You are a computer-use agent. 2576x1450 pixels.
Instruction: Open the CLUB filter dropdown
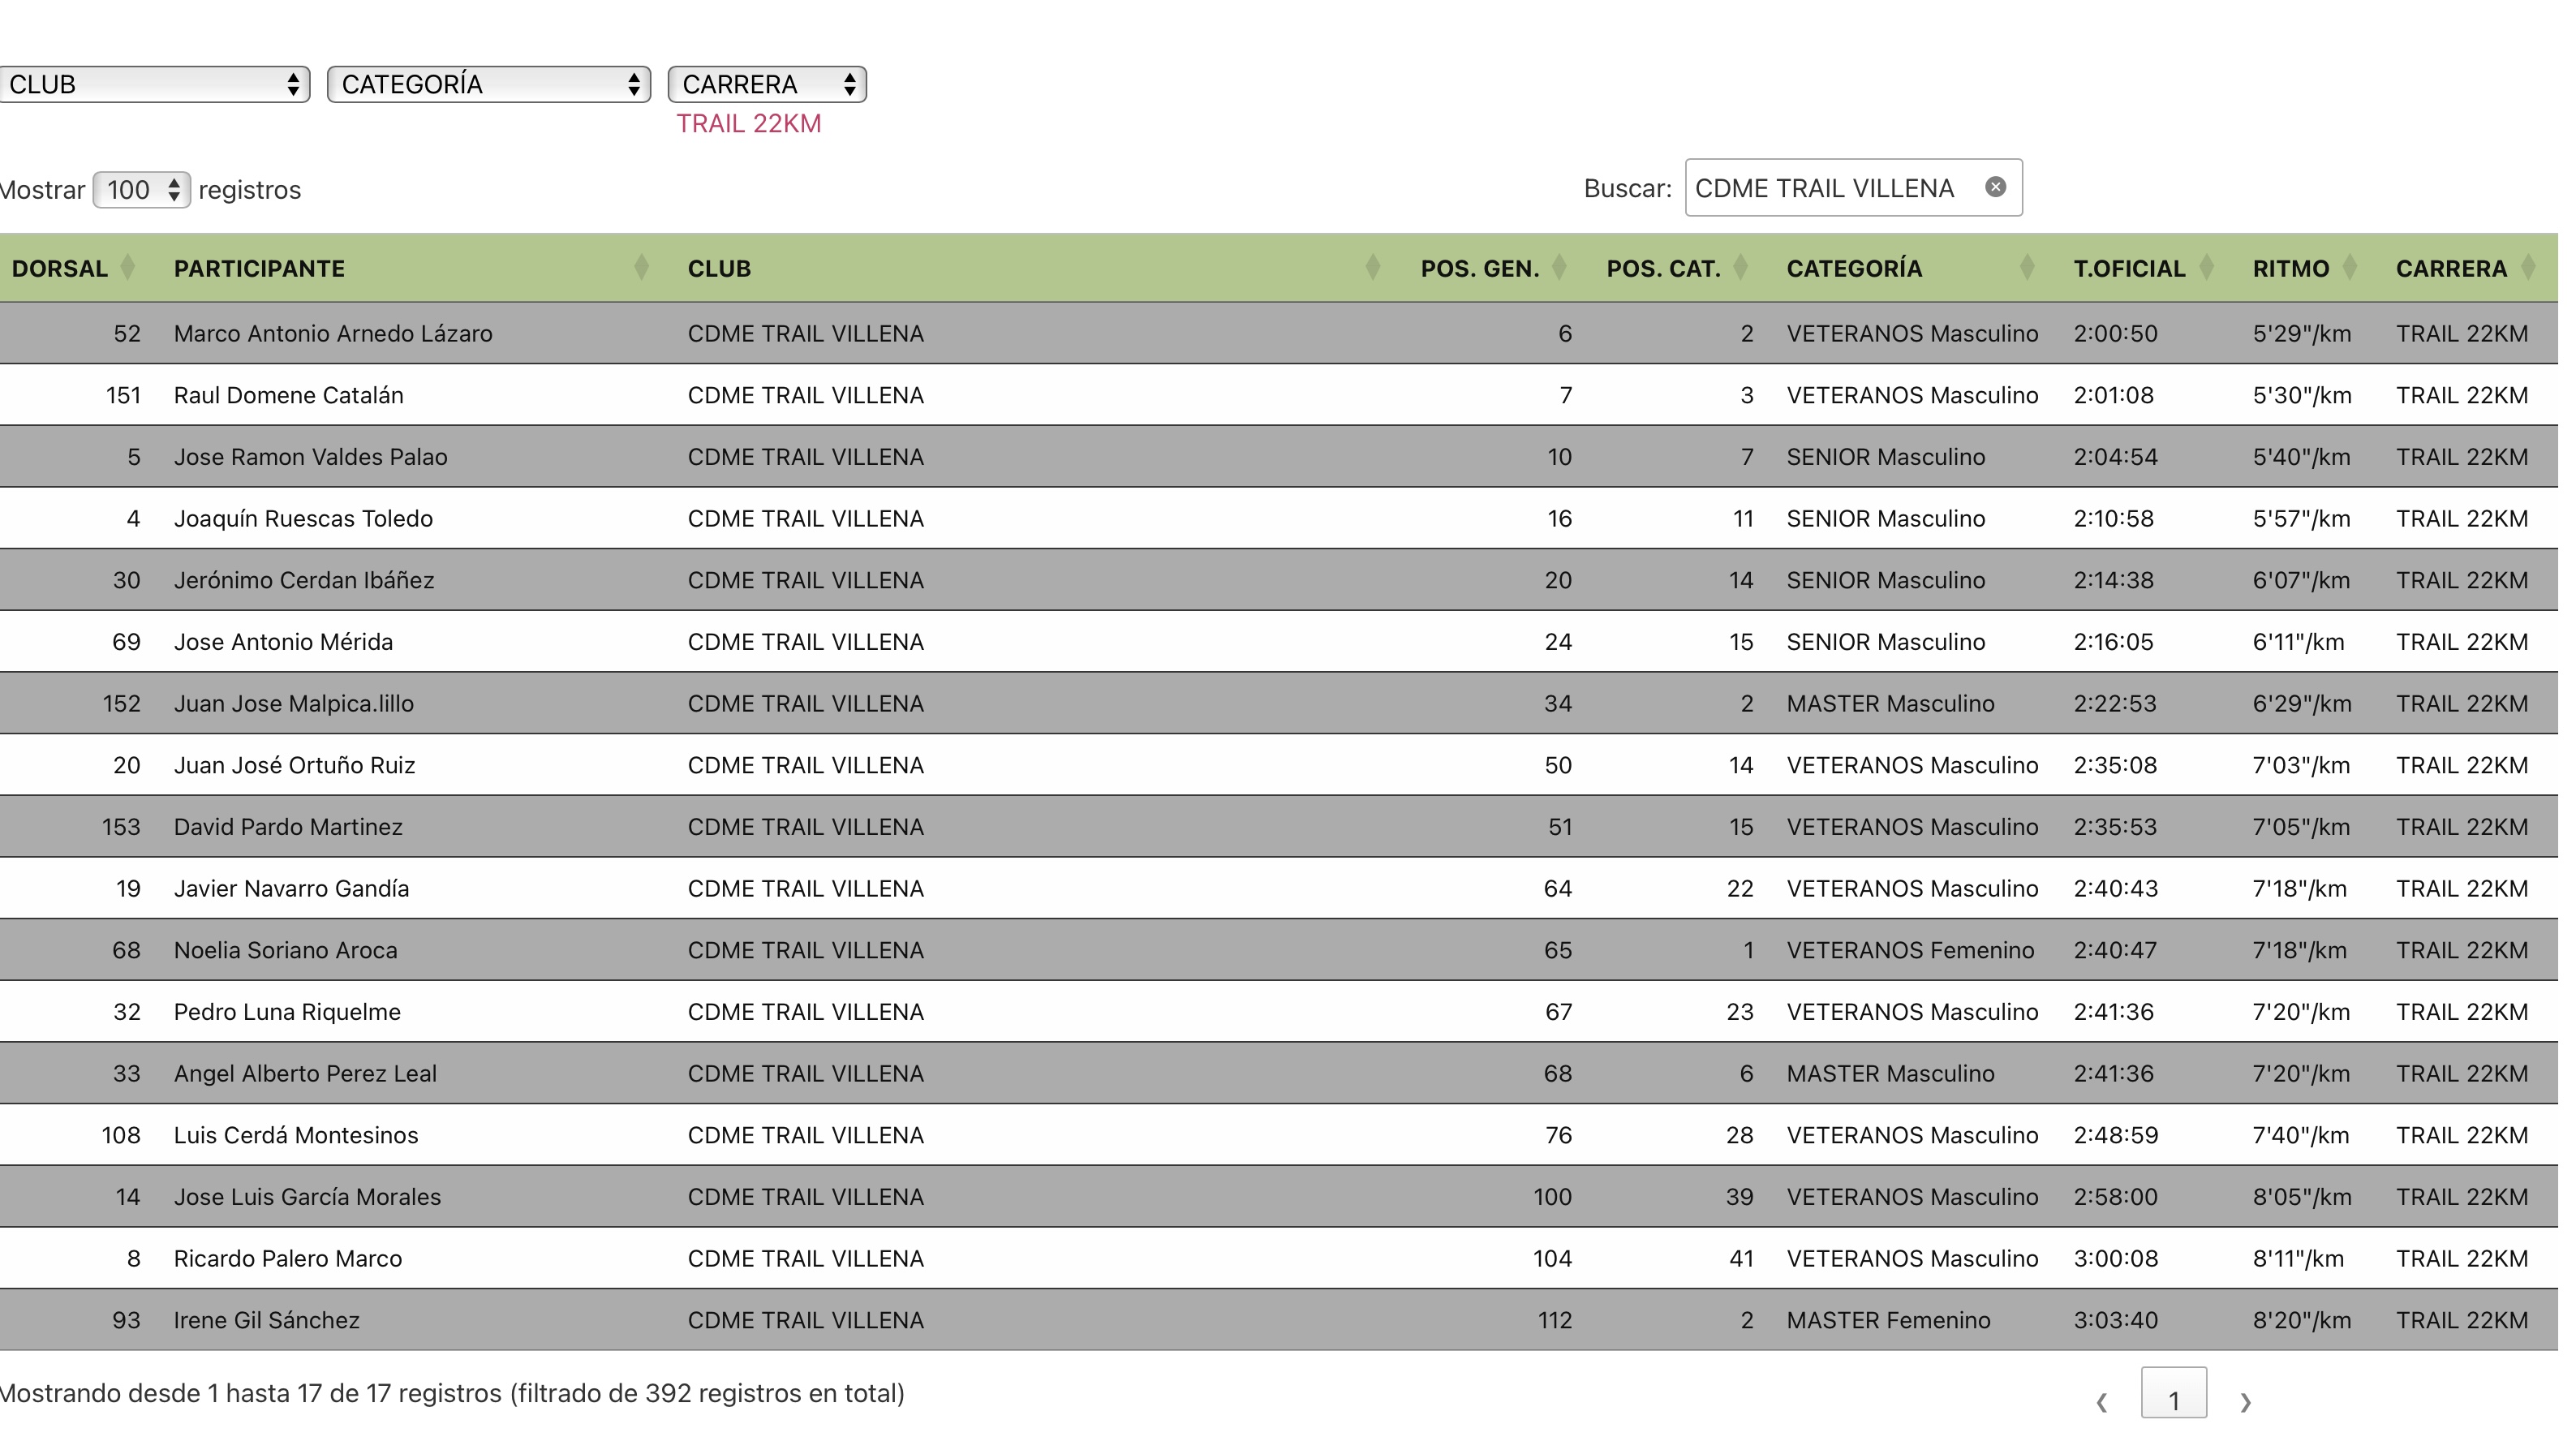coord(154,84)
